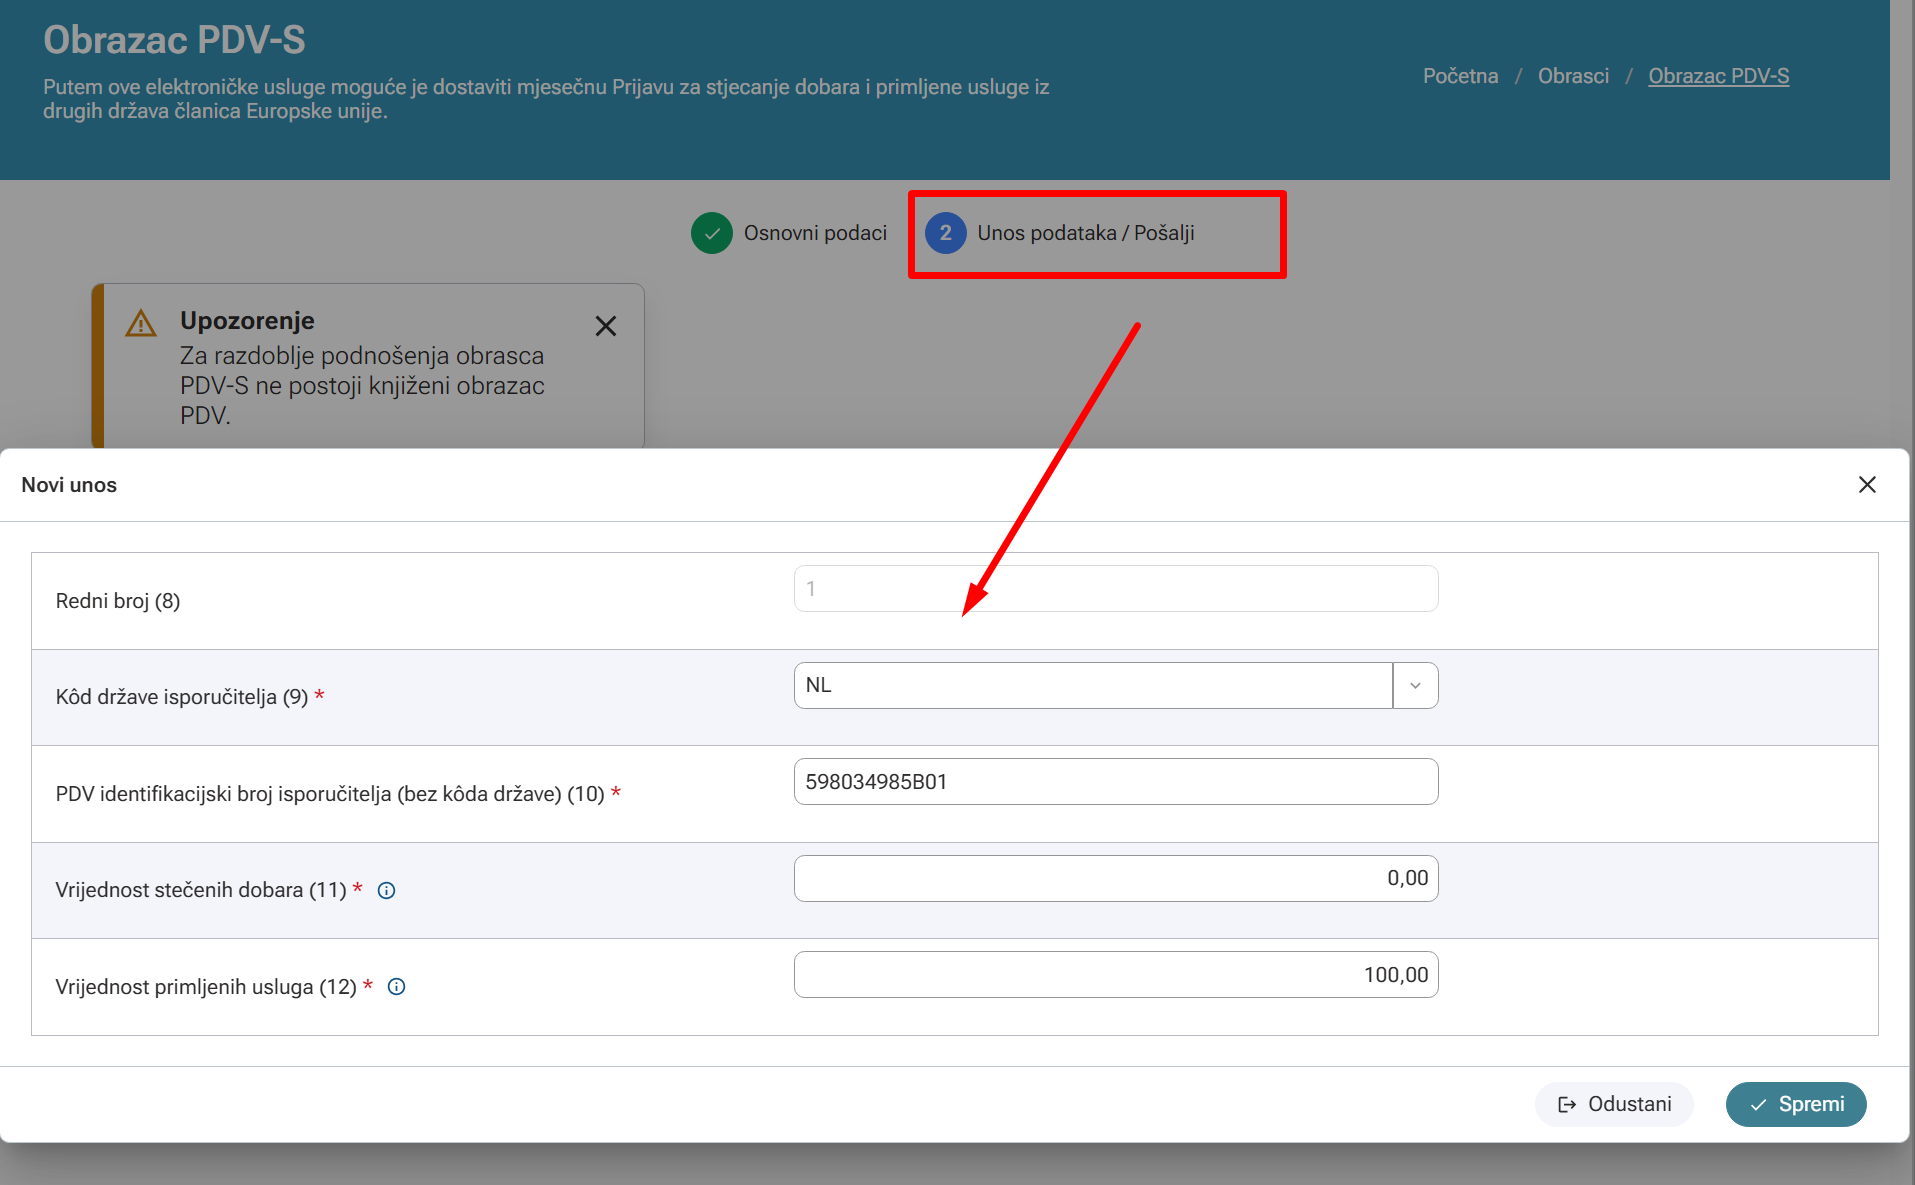The height and width of the screenshot is (1185, 1915).
Task: Open the Obrazac PDV-S breadcrumb link
Action: (1718, 76)
